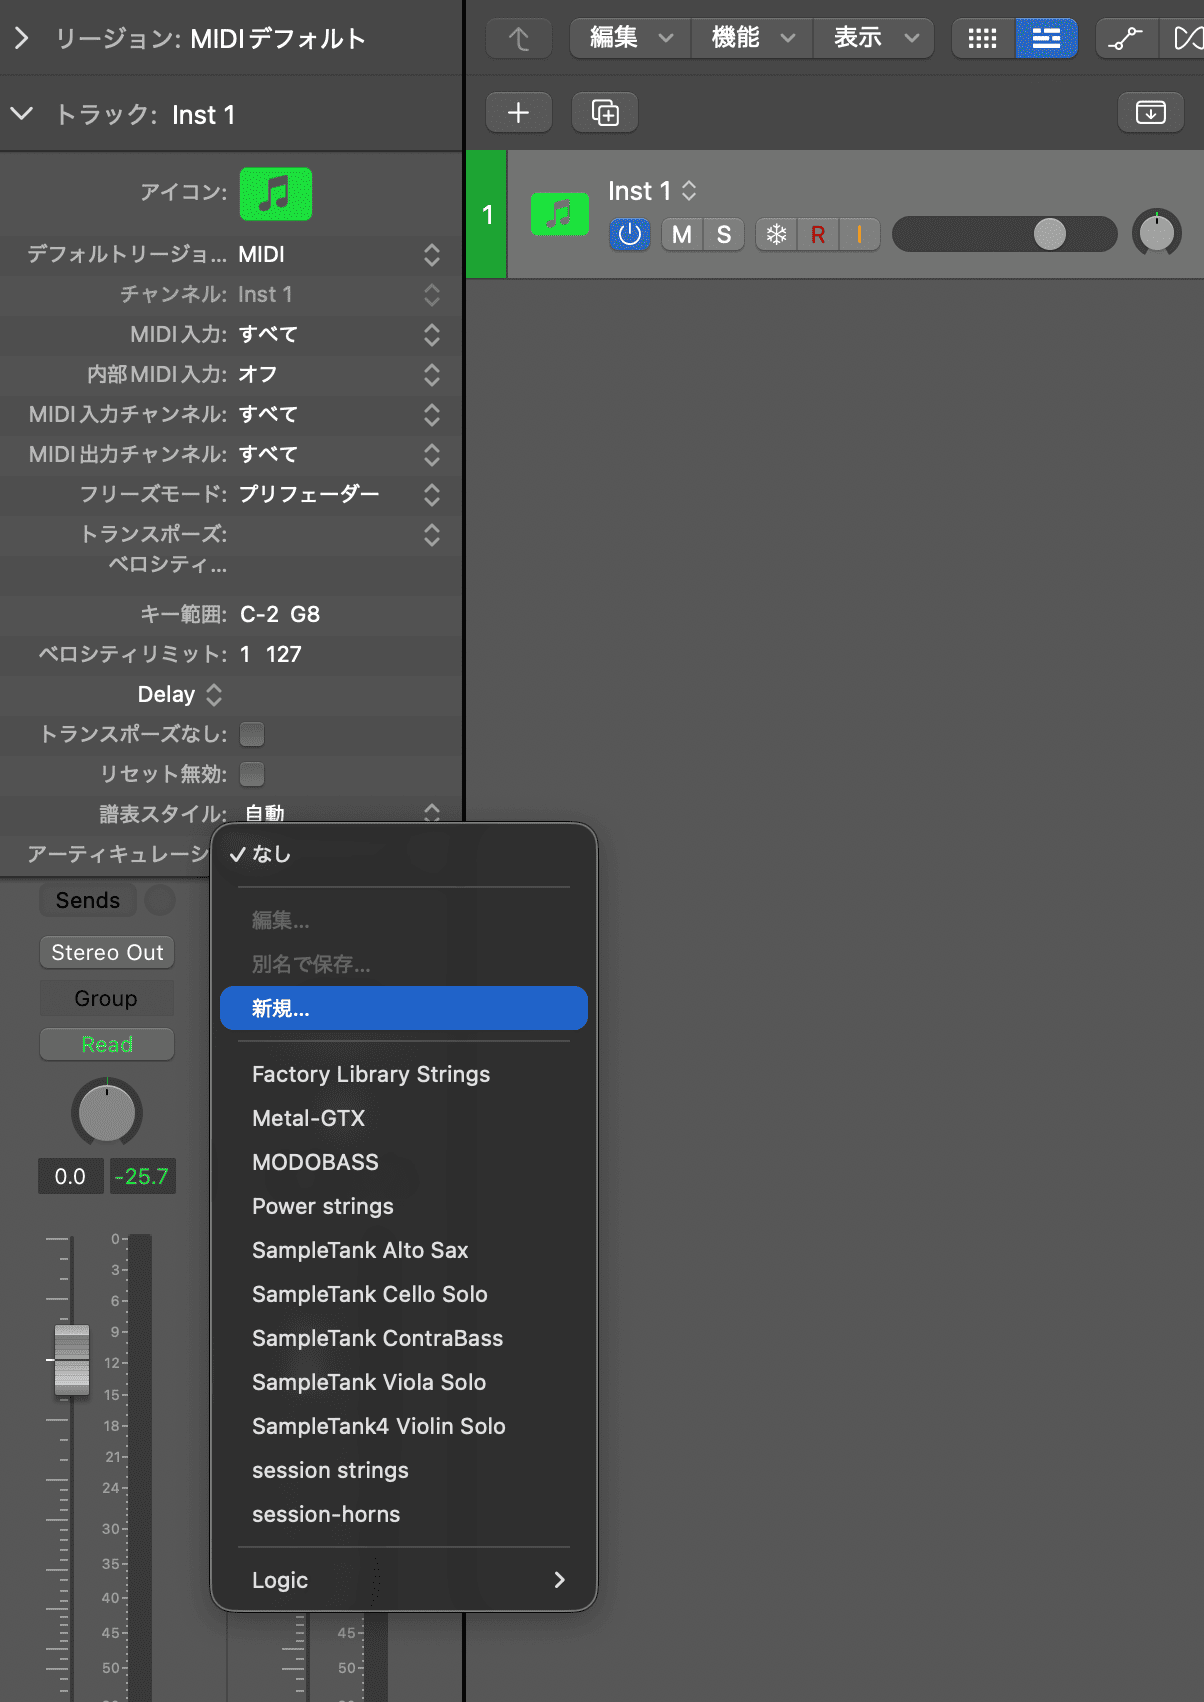Open the 機能 menu dropdown
The image size is (1204, 1702).
753,38
